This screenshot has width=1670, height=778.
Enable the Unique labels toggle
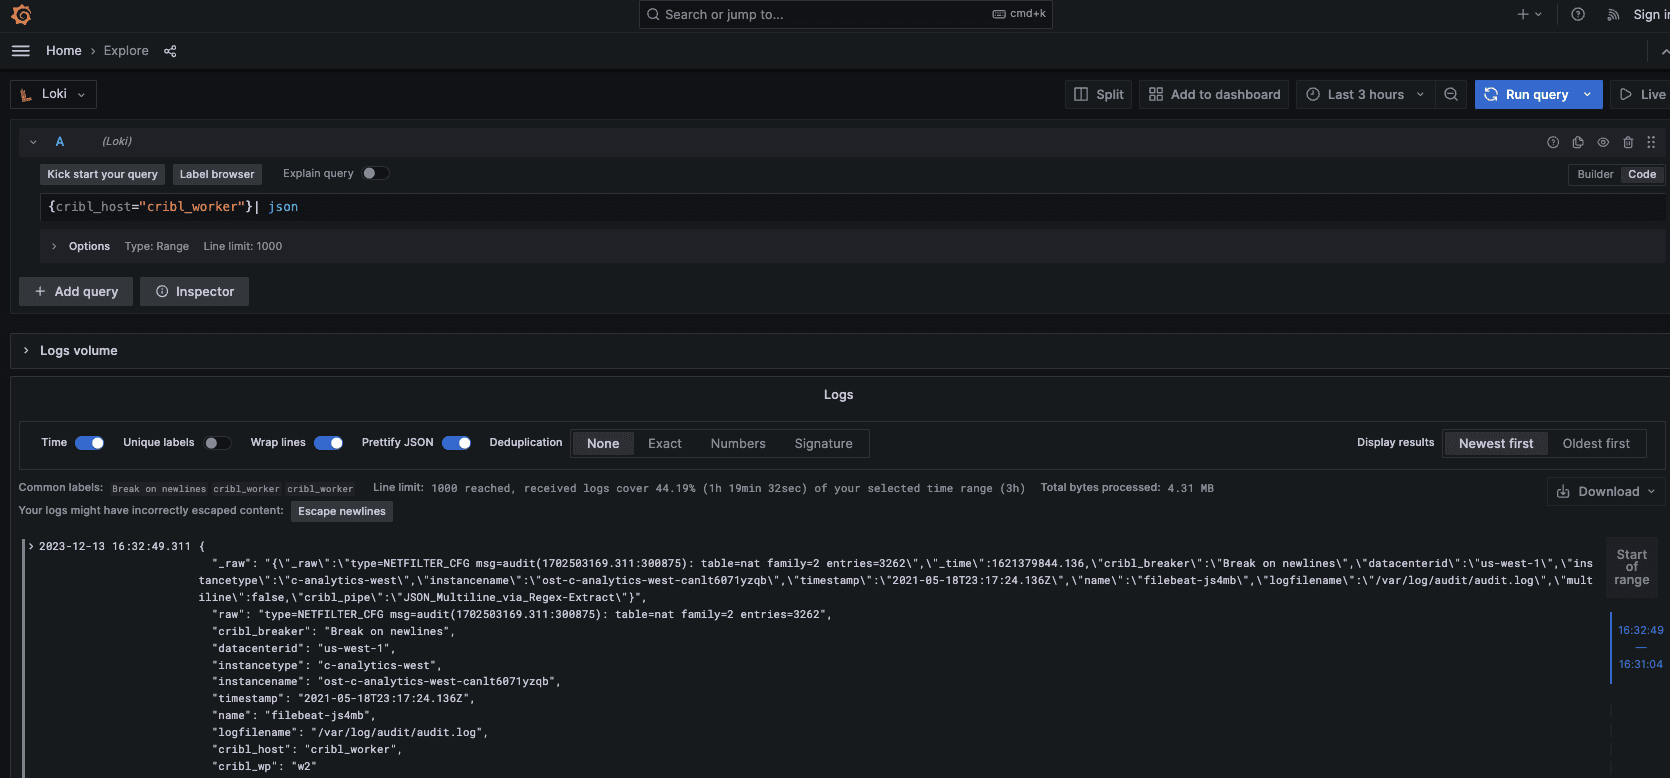point(217,443)
